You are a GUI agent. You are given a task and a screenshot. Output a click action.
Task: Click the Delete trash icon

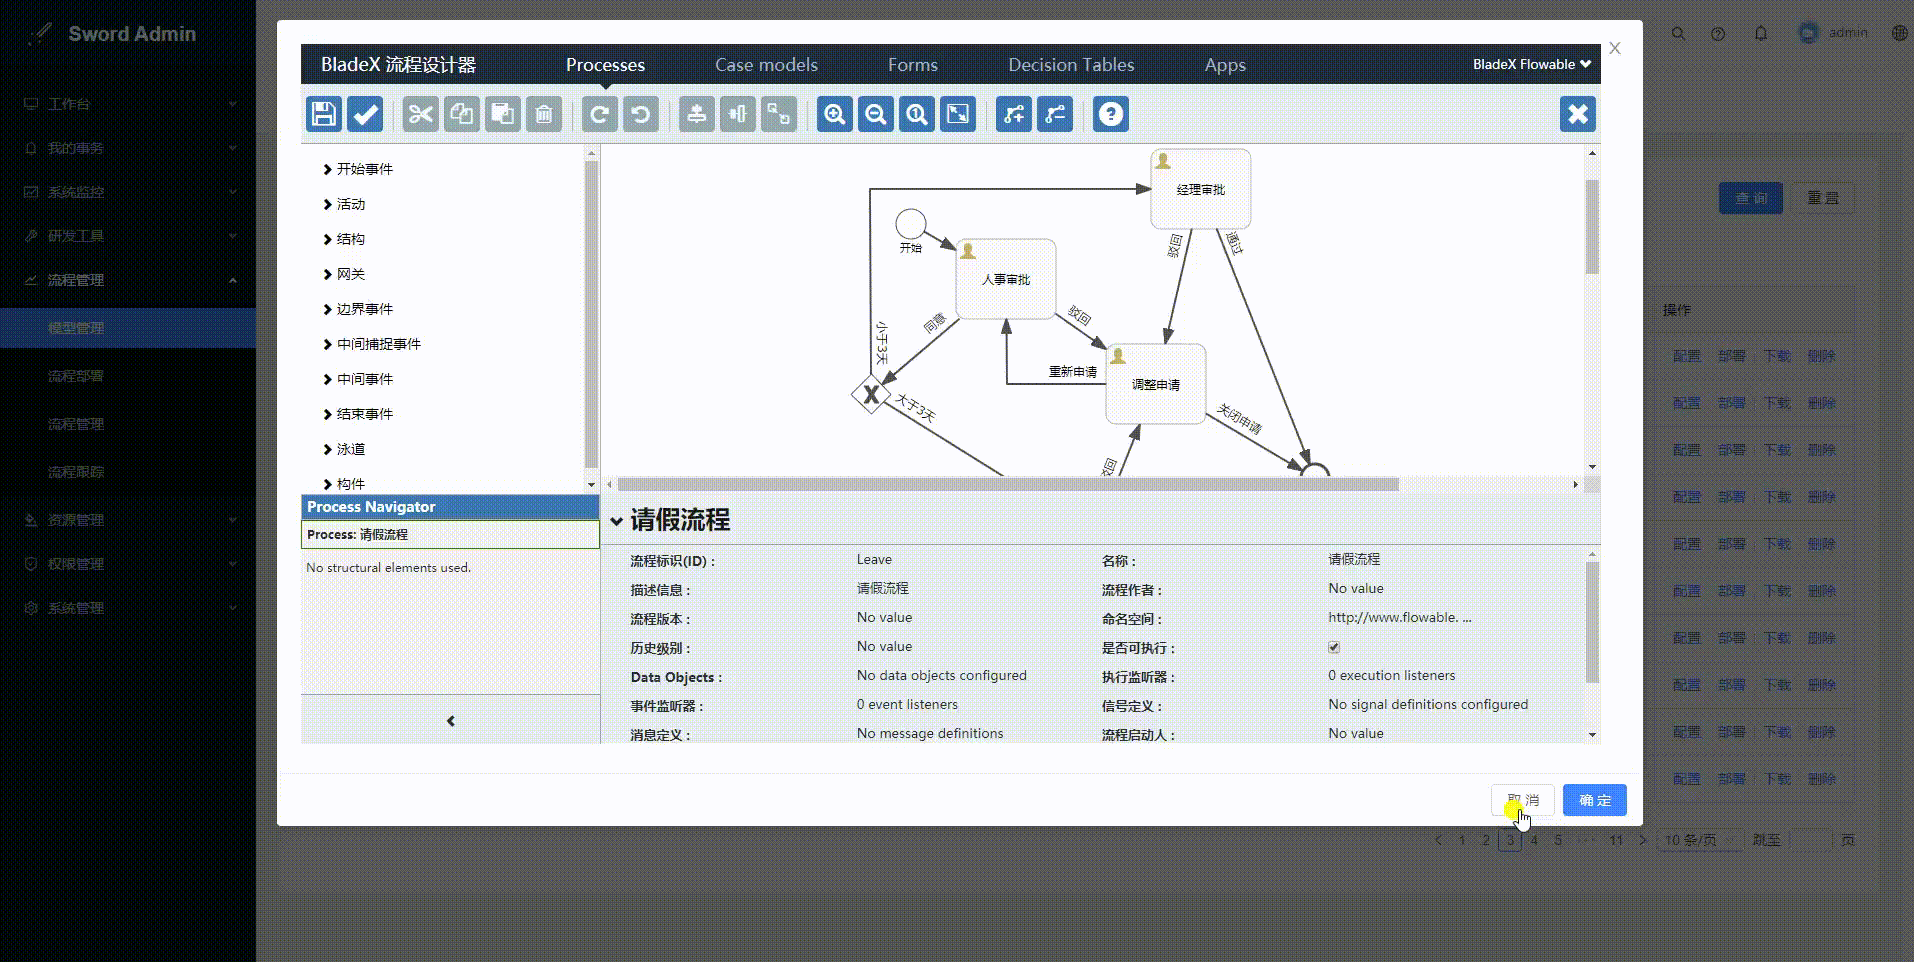coord(544,114)
